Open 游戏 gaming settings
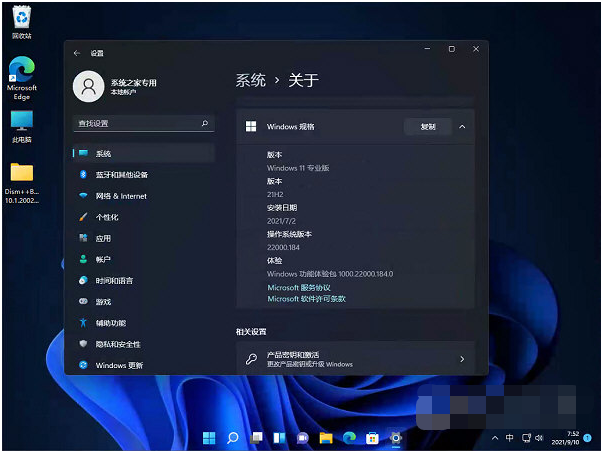This screenshot has height=455, width=603. pyautogui.click(x=103, y=302)
